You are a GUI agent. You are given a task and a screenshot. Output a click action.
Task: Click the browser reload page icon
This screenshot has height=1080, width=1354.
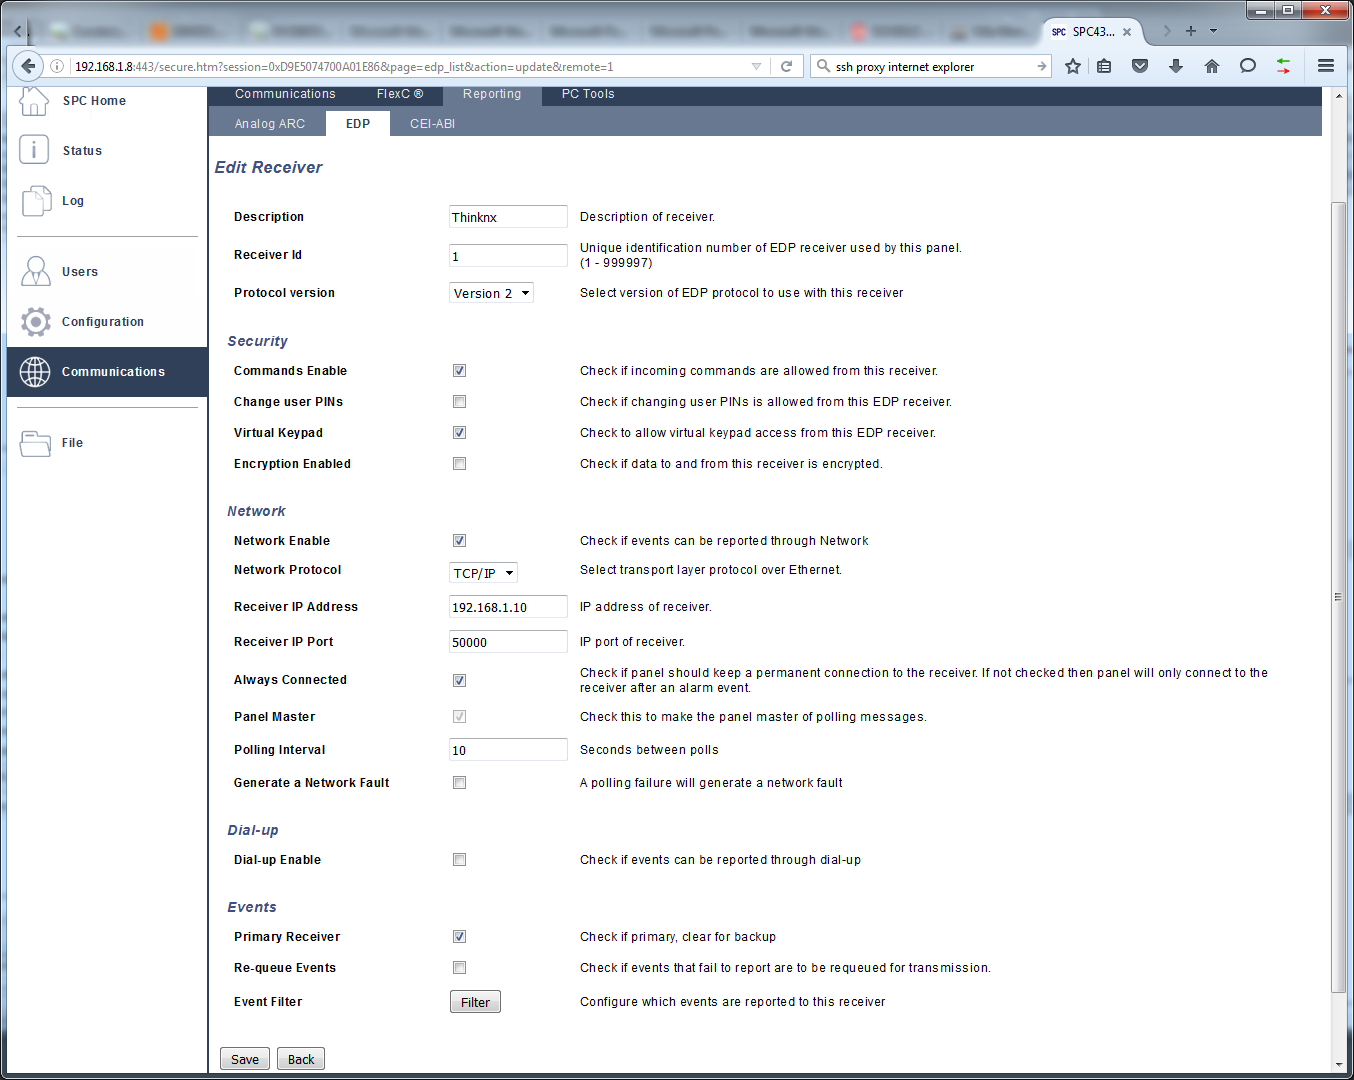point(787,66)
